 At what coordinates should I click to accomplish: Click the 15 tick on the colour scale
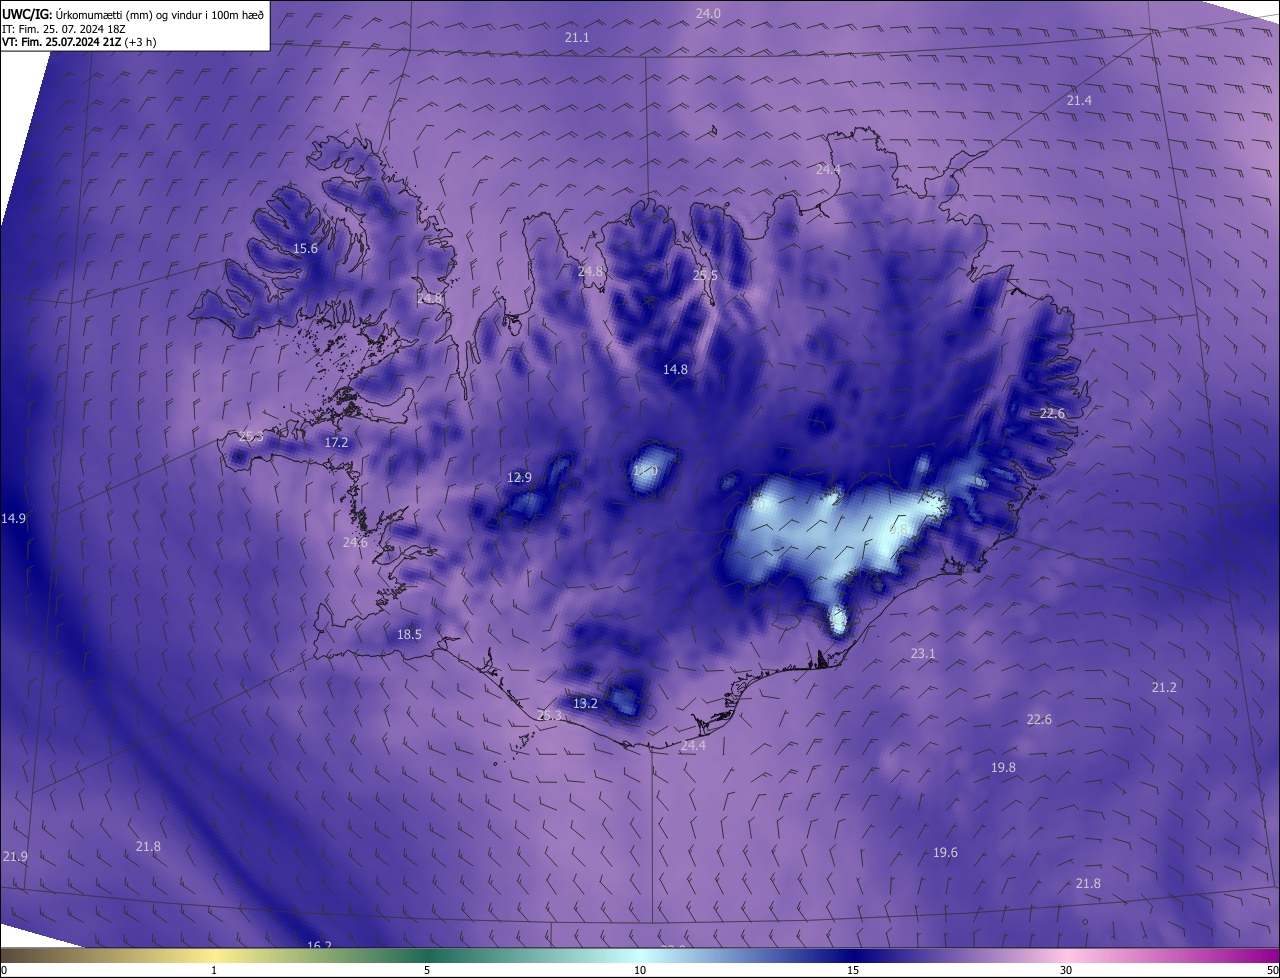point(853,970)
